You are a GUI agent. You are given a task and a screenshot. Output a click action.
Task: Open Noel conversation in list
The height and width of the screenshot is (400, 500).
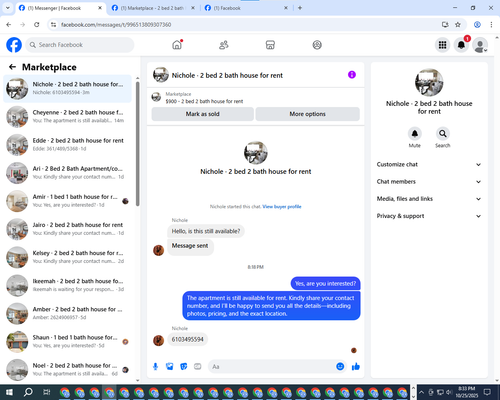[x=67, y=369]
